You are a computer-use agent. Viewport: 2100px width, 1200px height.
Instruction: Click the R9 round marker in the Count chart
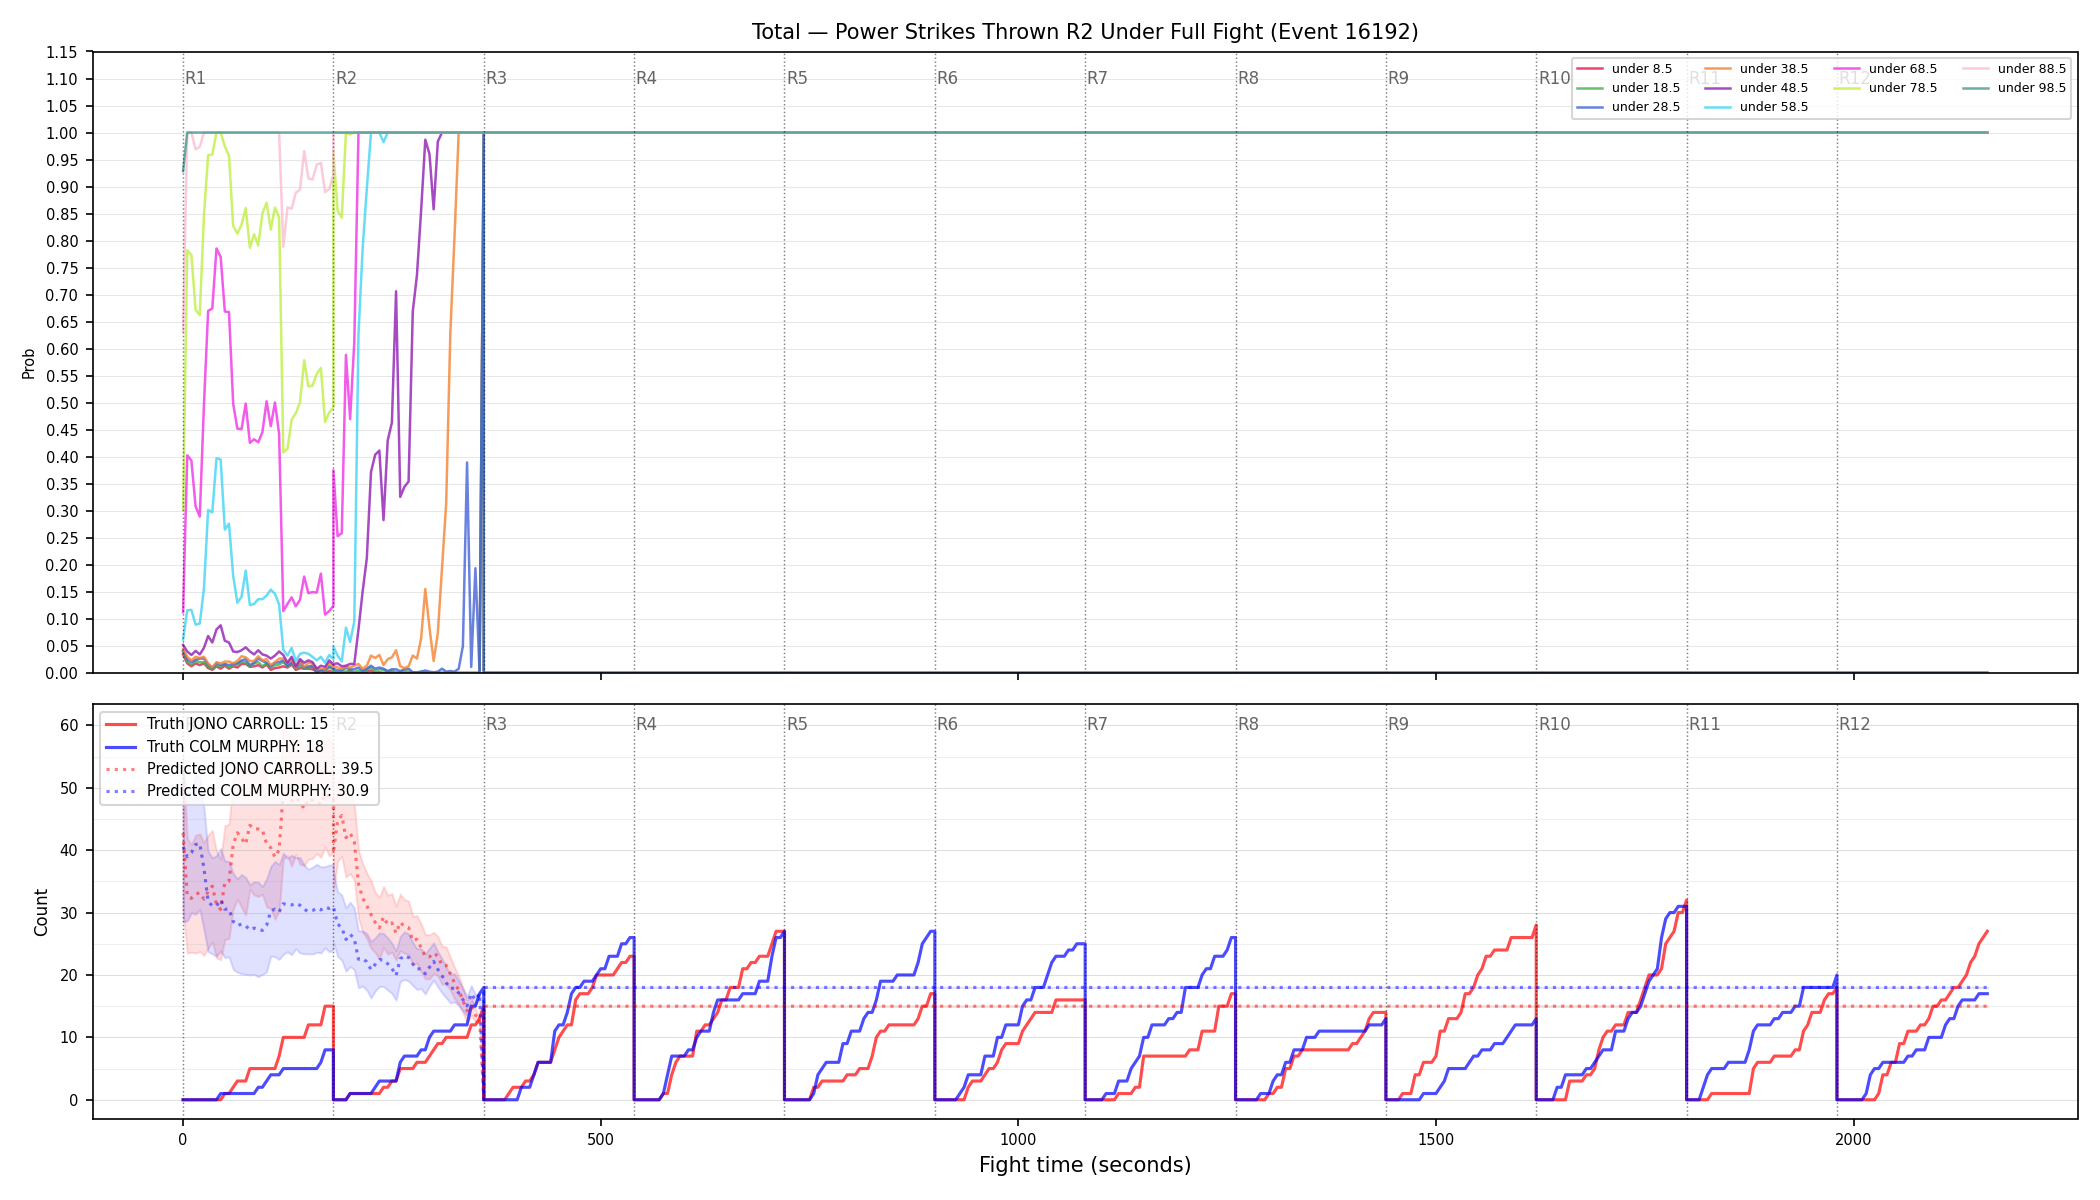[x=1398, y=724]
